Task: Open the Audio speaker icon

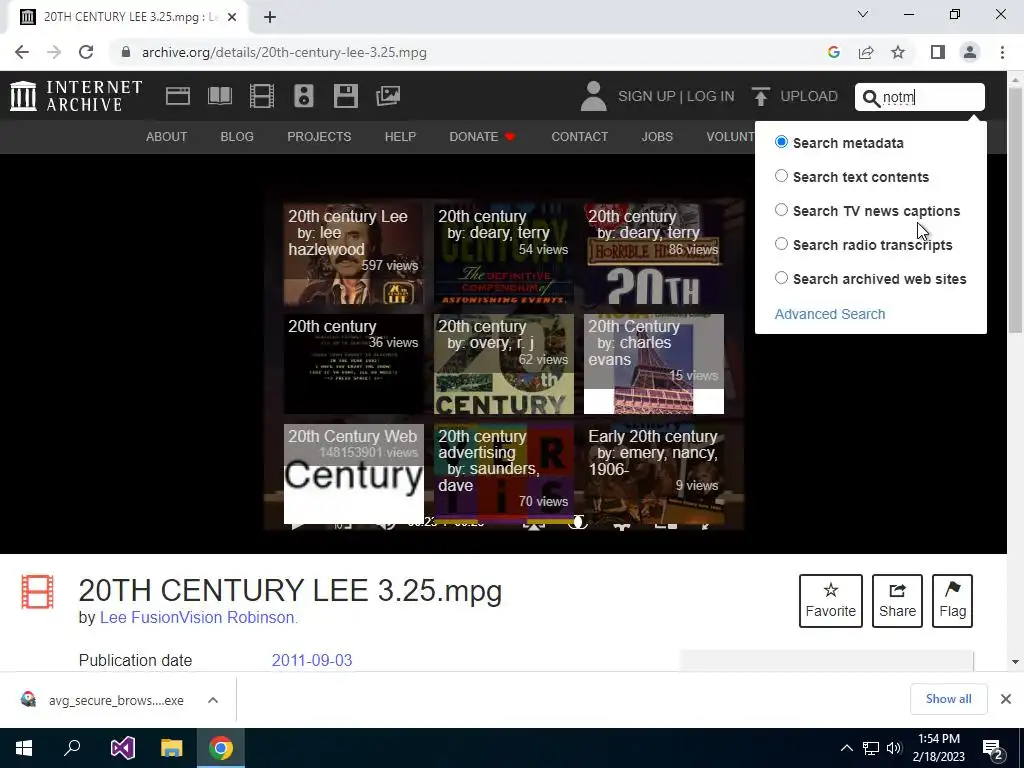Action: tap(304, 96)
